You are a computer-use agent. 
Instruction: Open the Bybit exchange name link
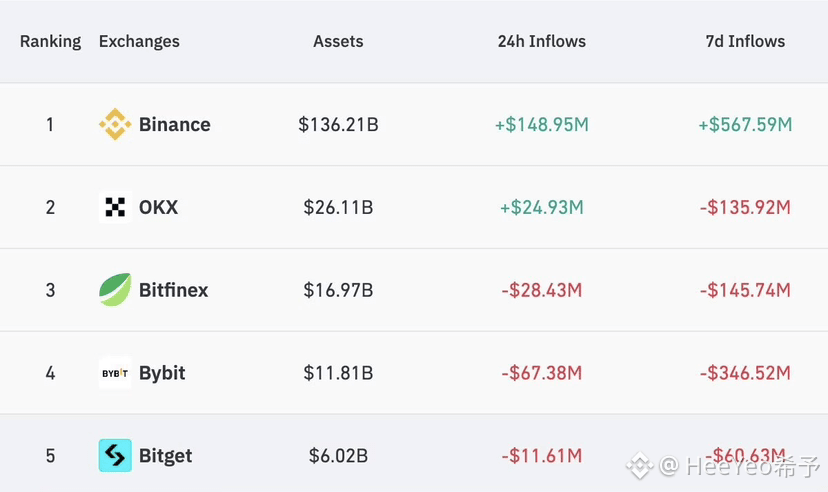click(x=162, y=373)
